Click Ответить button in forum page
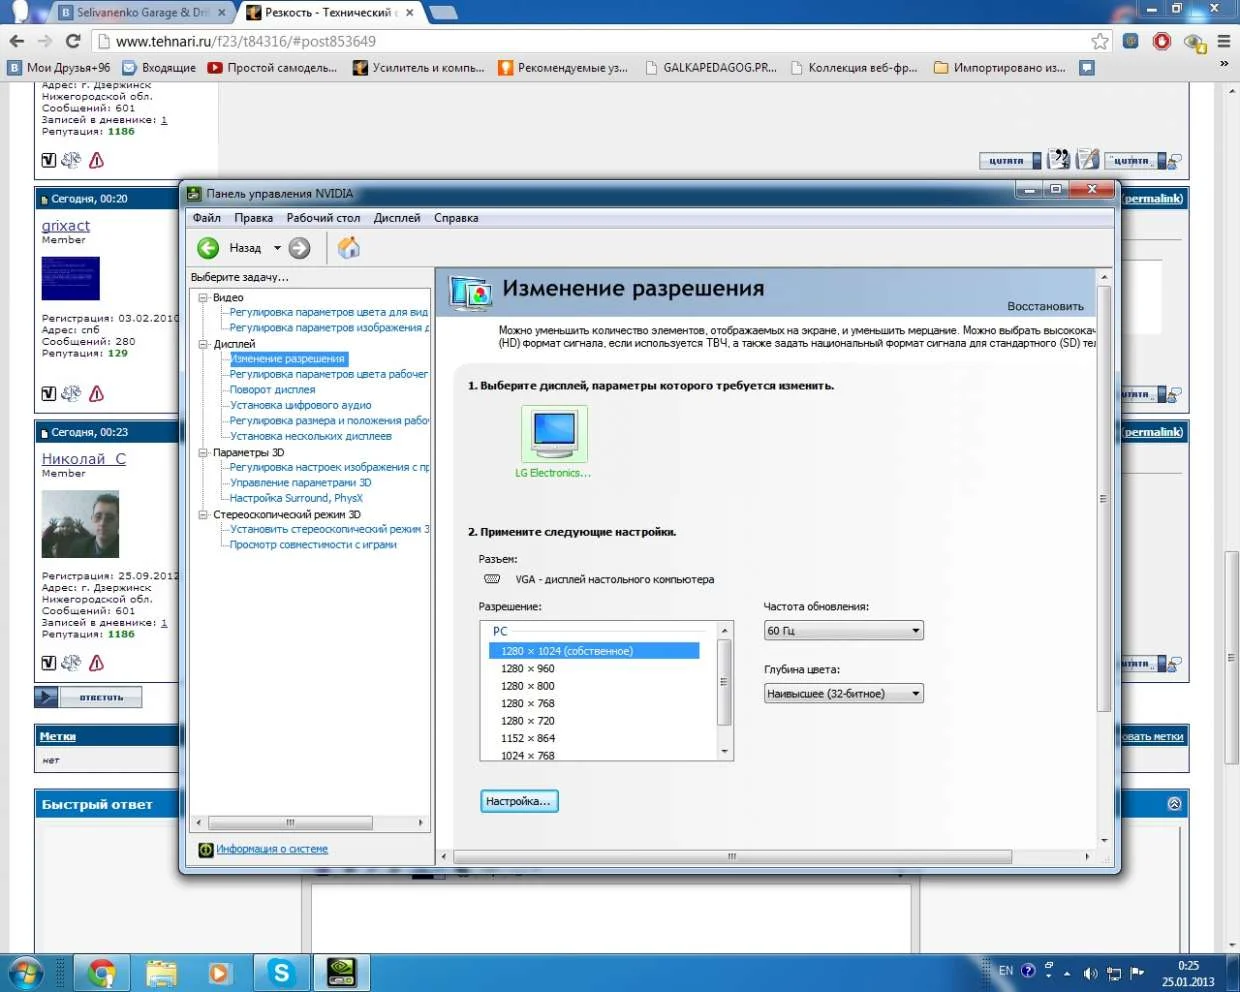The width and height of the screenshot is (1240, 992). pos(88,697)
